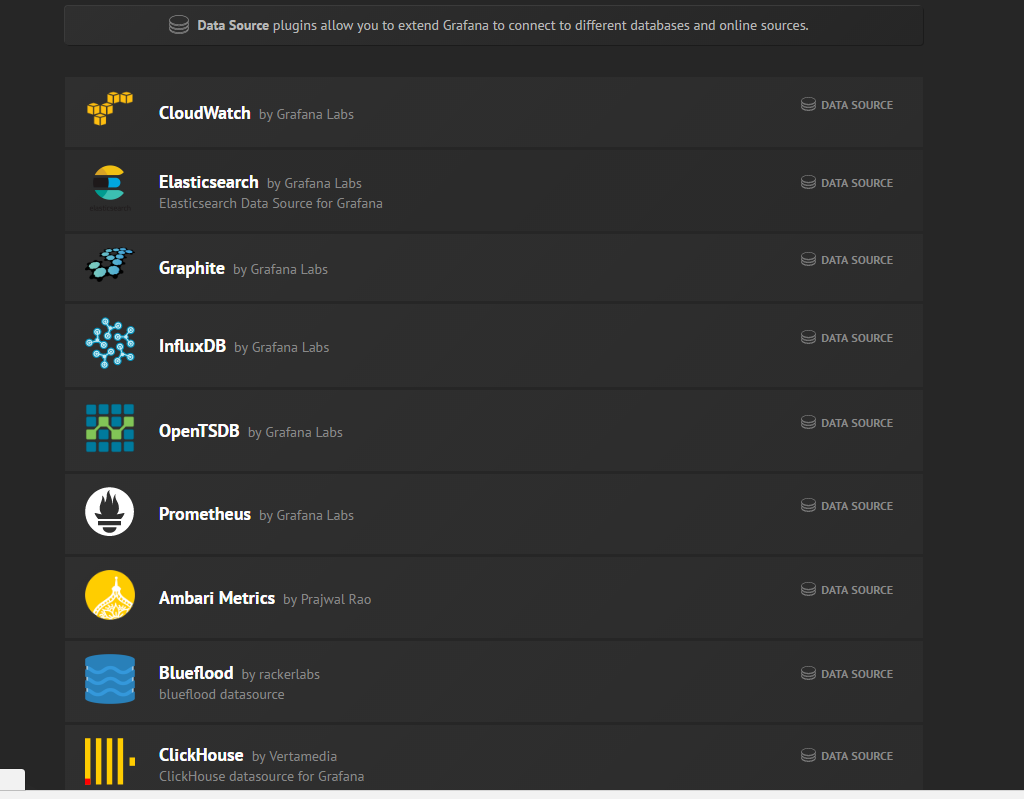Open the Elasticsearch plugin link

click(x=208, y=182)
